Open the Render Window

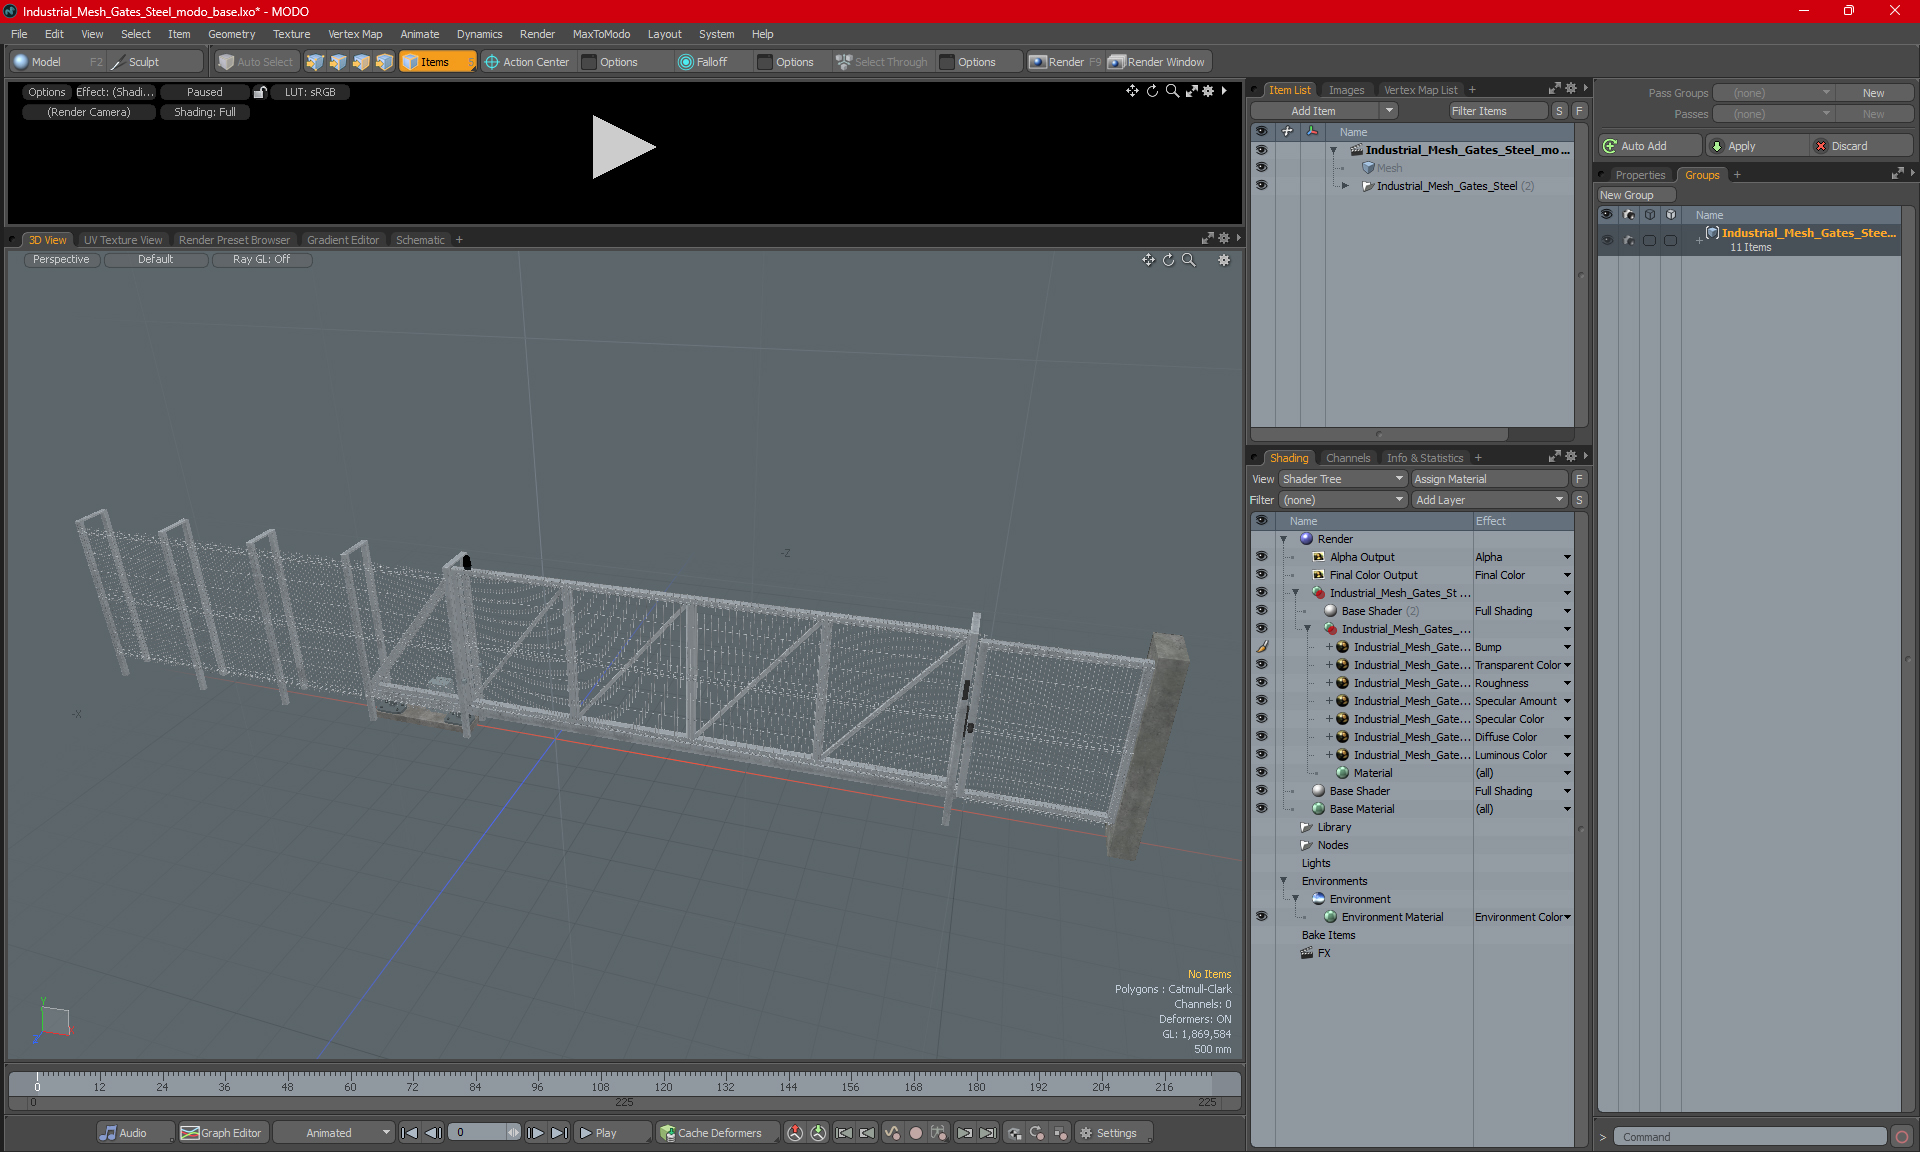(x=1158, y=62)
